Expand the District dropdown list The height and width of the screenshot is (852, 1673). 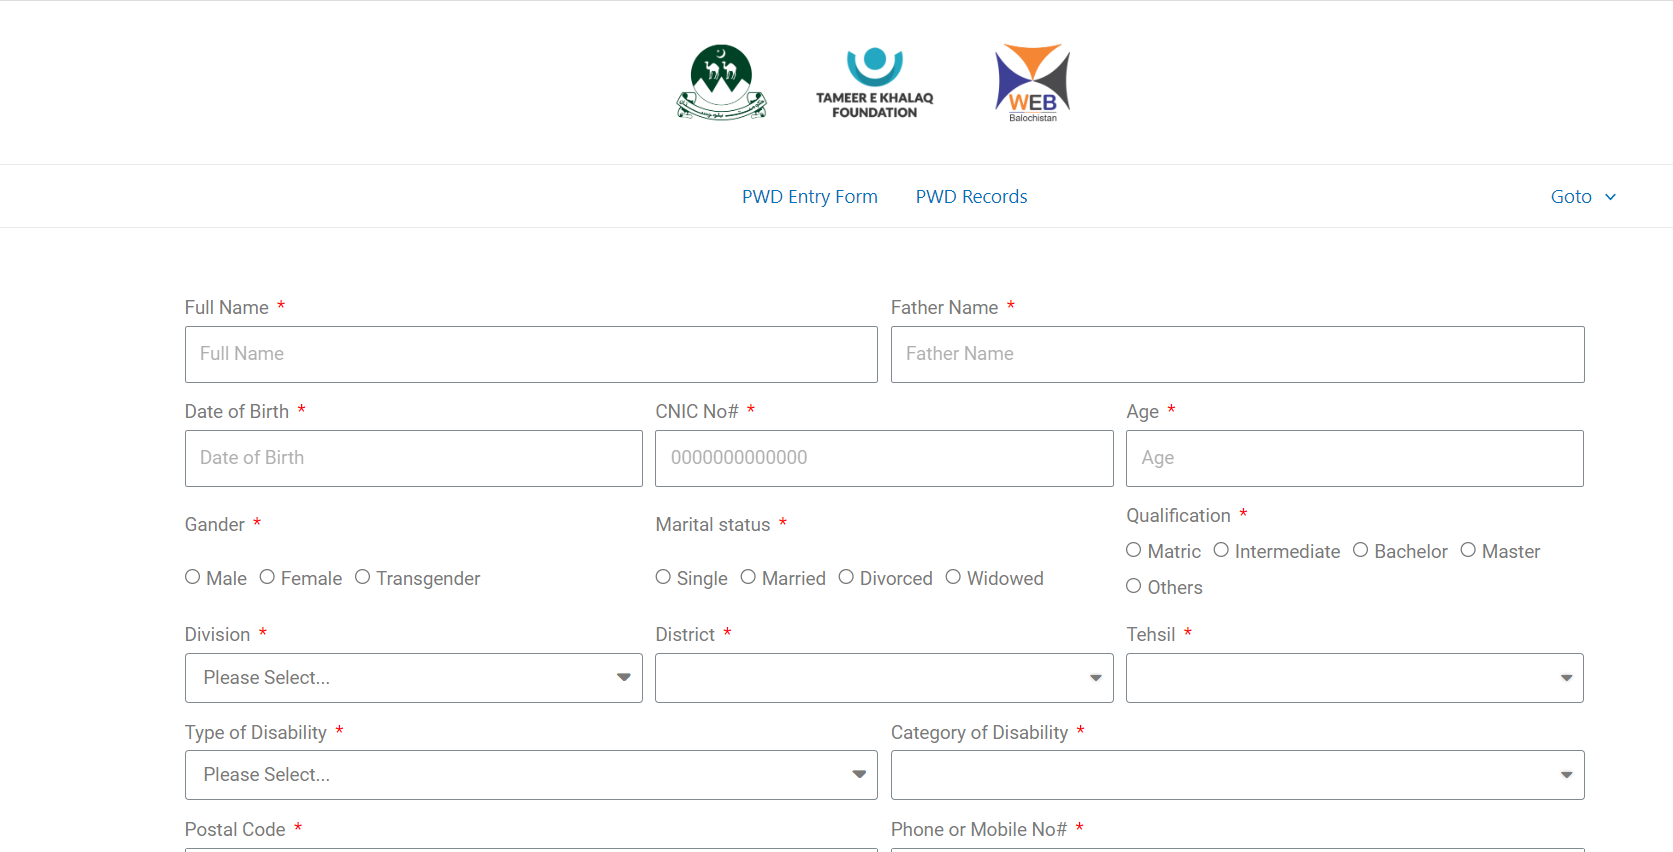click(883, 678)
